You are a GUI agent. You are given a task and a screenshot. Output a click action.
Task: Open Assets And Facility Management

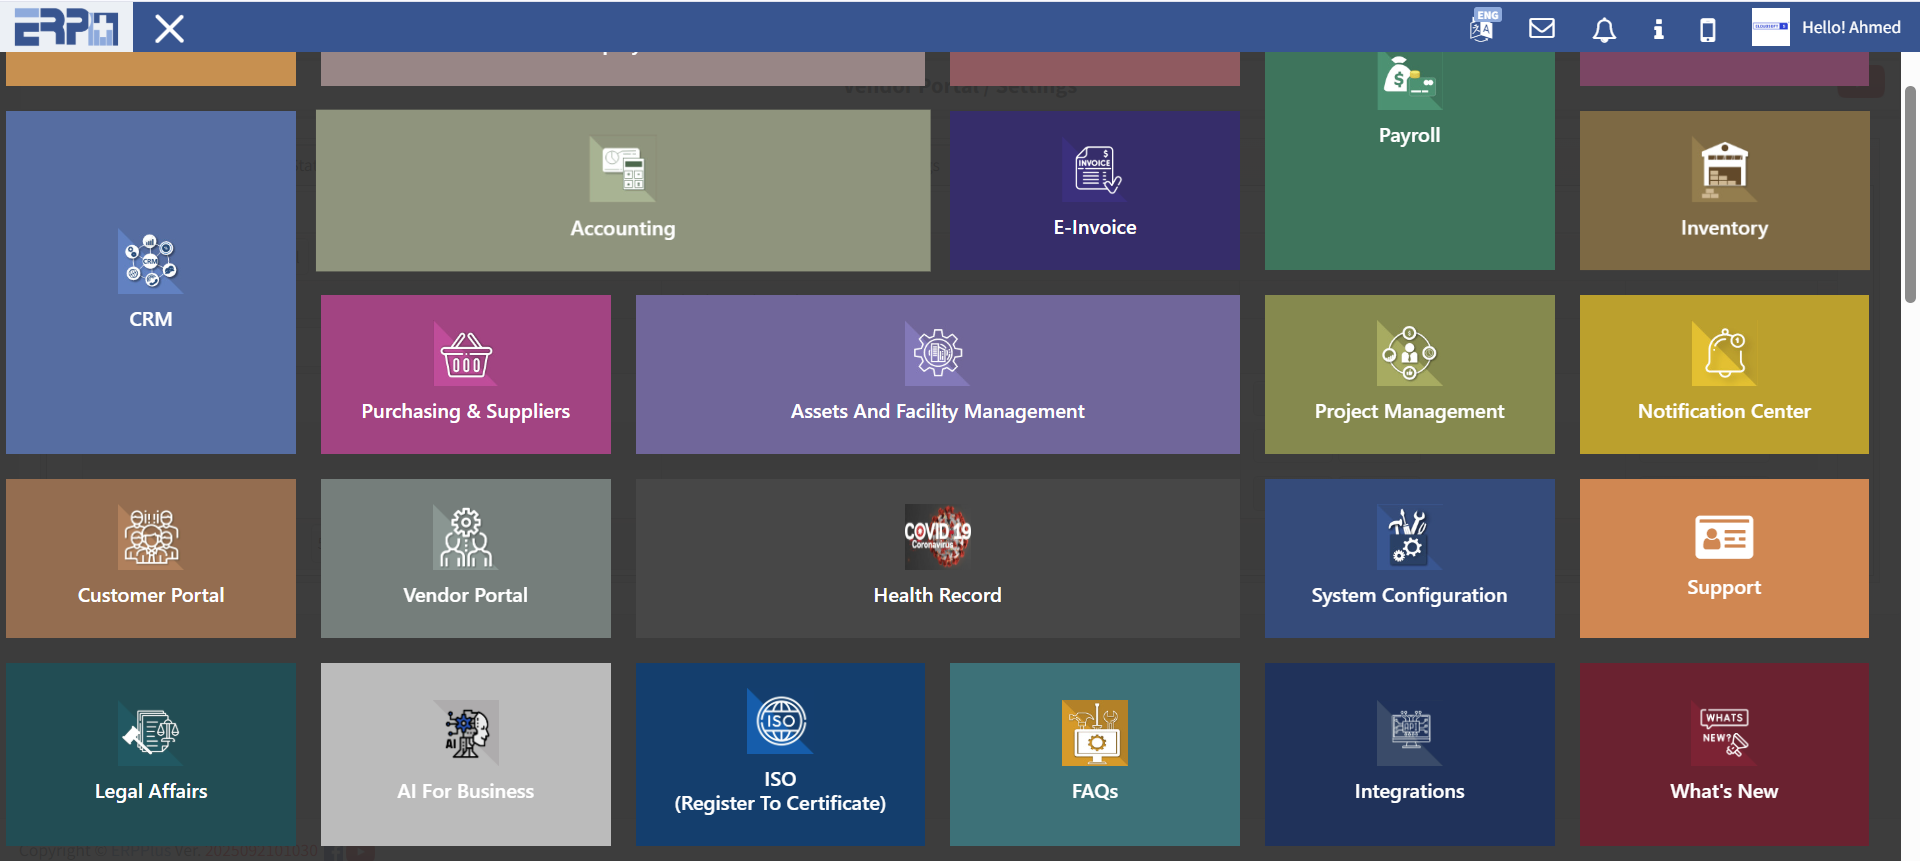(937, 374)
